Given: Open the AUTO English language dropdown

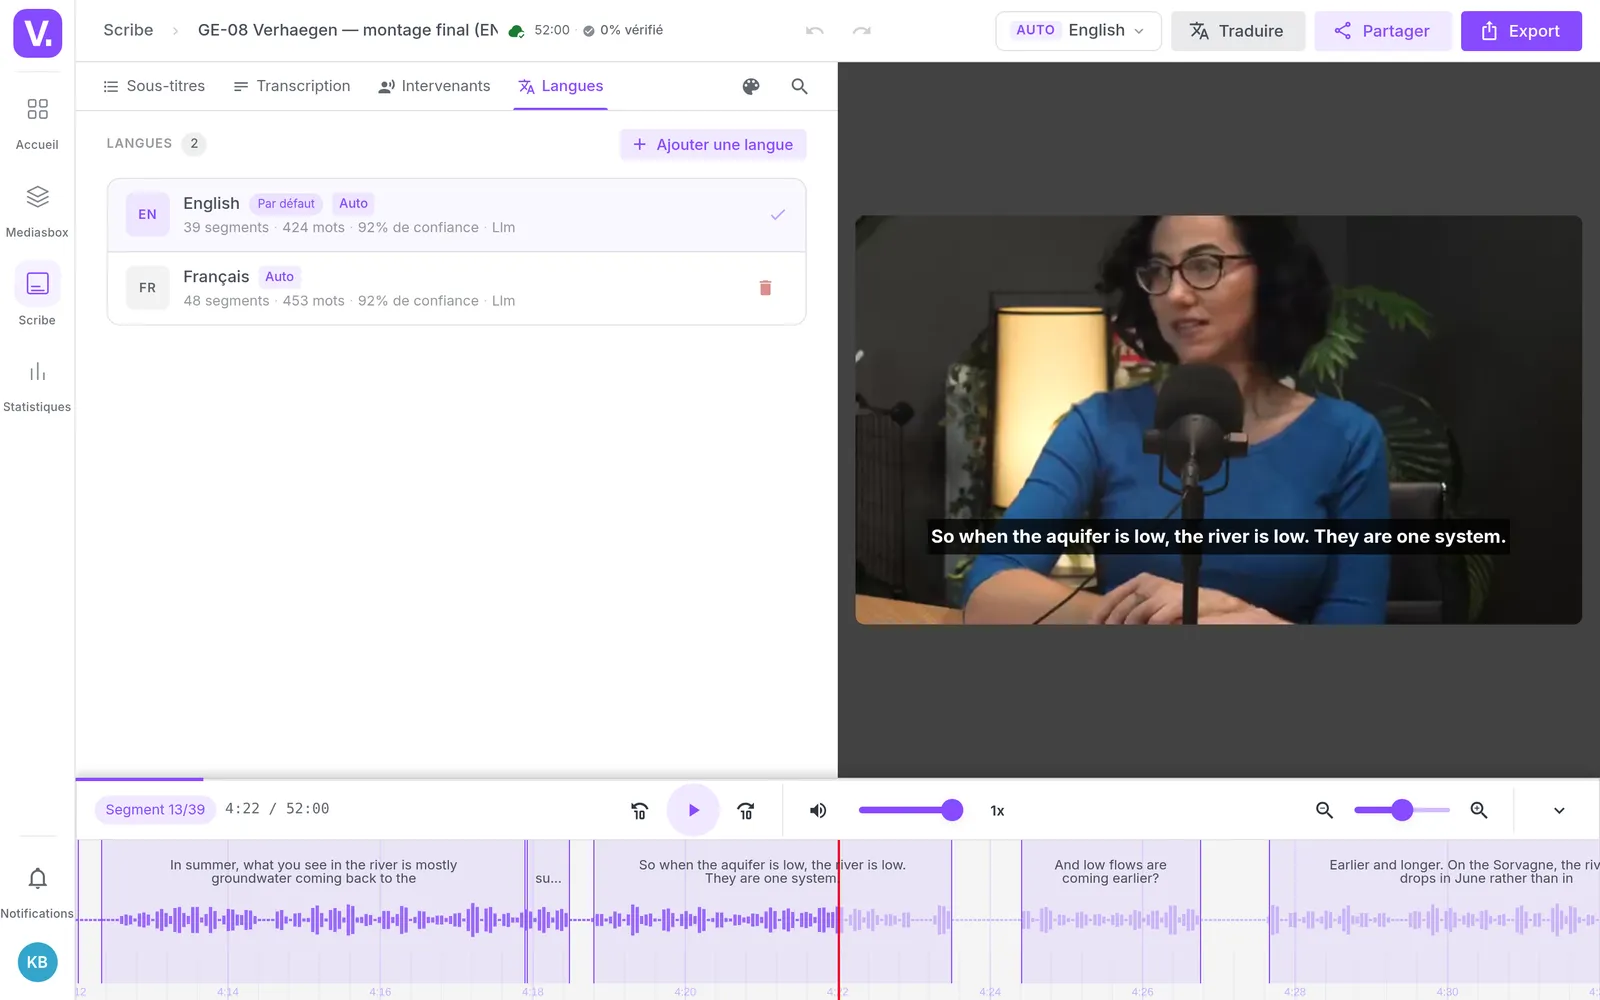Looking at the screenshot, I should (x=1078, y=31).
